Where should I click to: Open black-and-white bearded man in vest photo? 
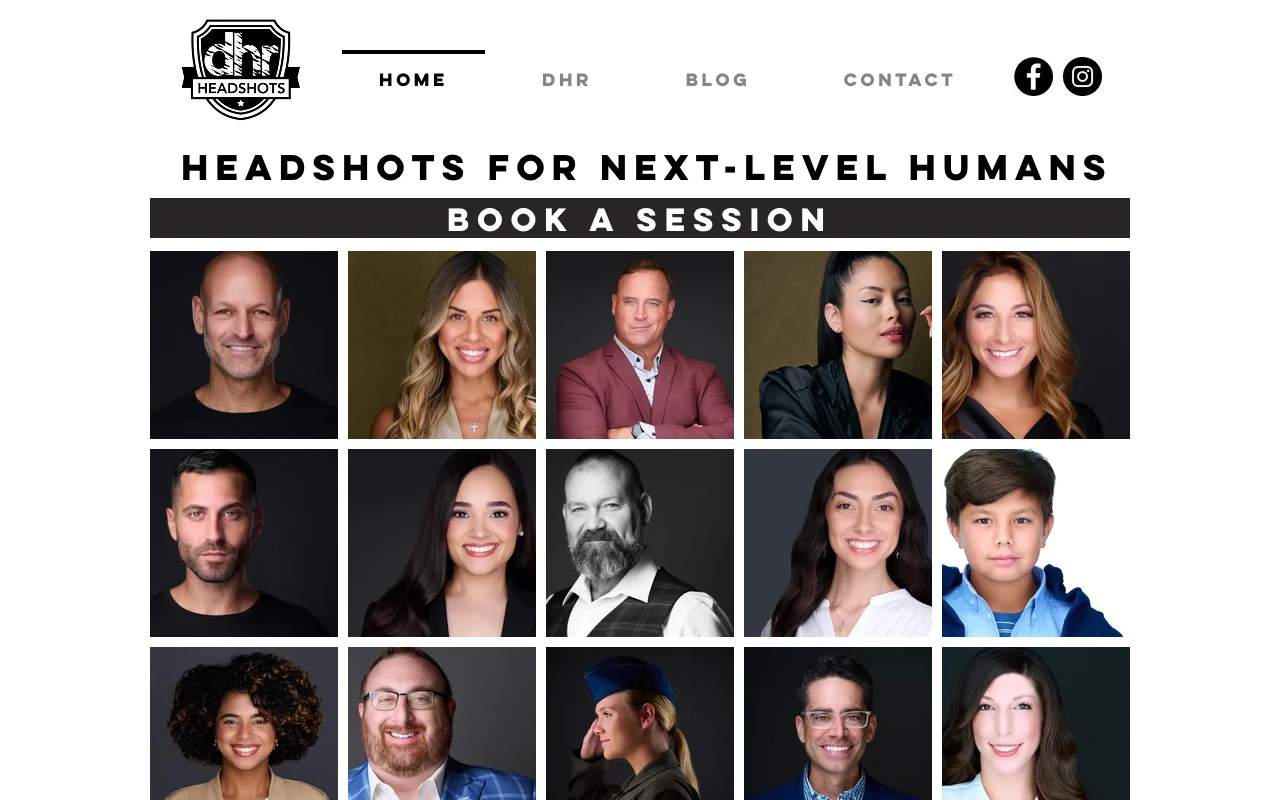[640, 543]
